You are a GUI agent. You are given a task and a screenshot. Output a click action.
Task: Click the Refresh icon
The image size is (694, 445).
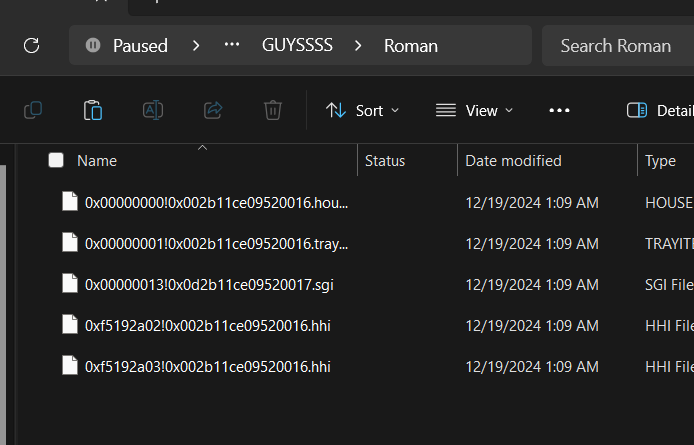(31, 46)
